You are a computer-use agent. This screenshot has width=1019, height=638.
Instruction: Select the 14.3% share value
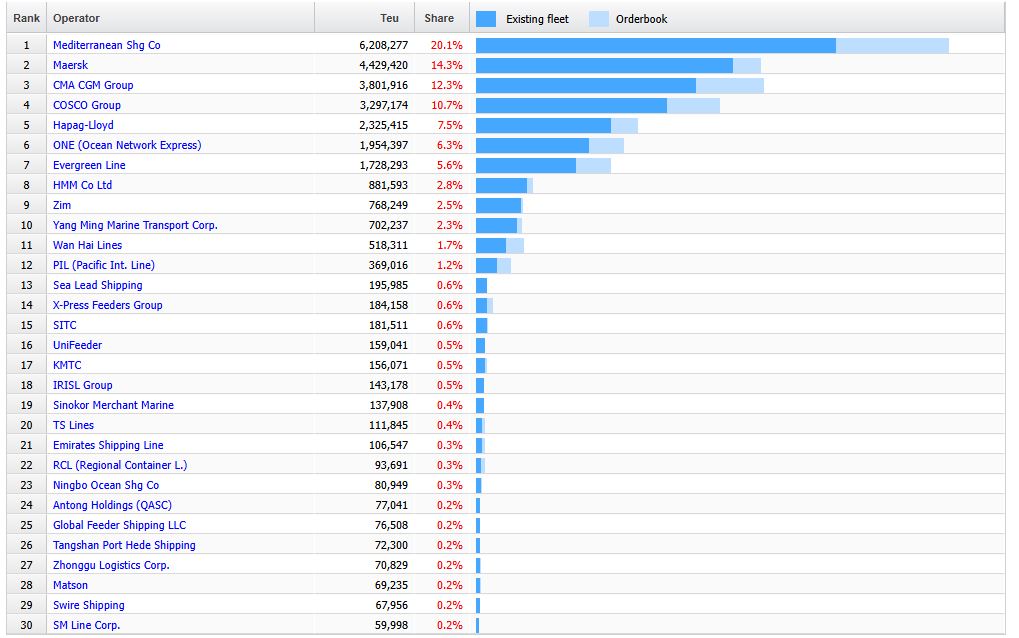click(x=446, y=65)
